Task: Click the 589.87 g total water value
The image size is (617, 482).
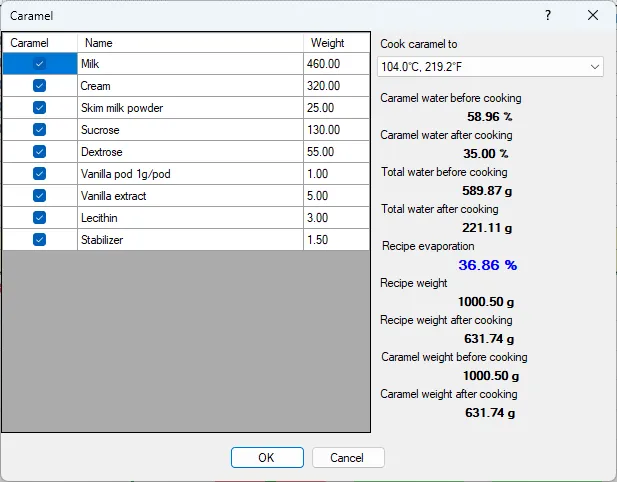Action: [487, 191]
